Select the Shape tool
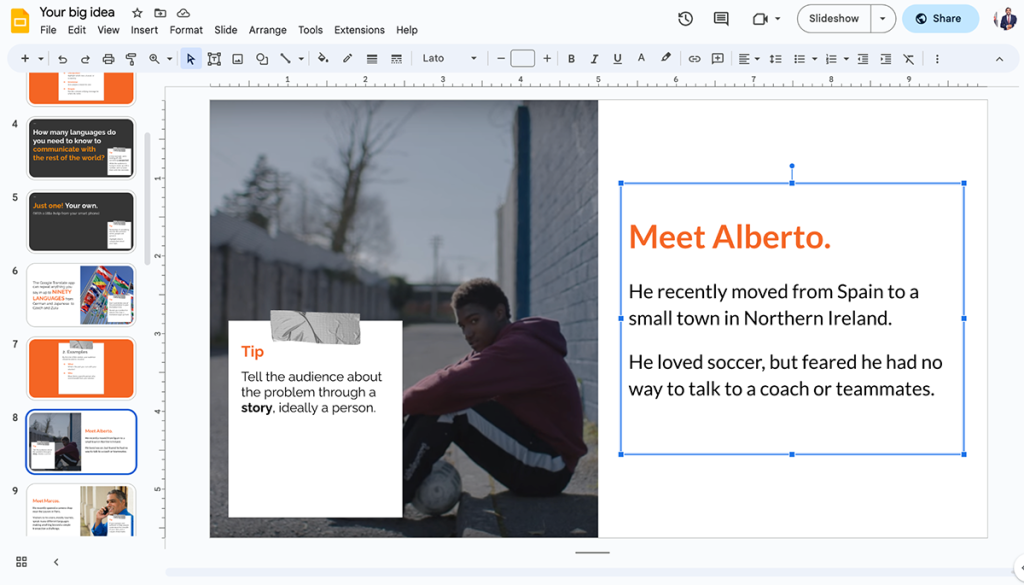The image size is (1024, 585). click(261, 58)
